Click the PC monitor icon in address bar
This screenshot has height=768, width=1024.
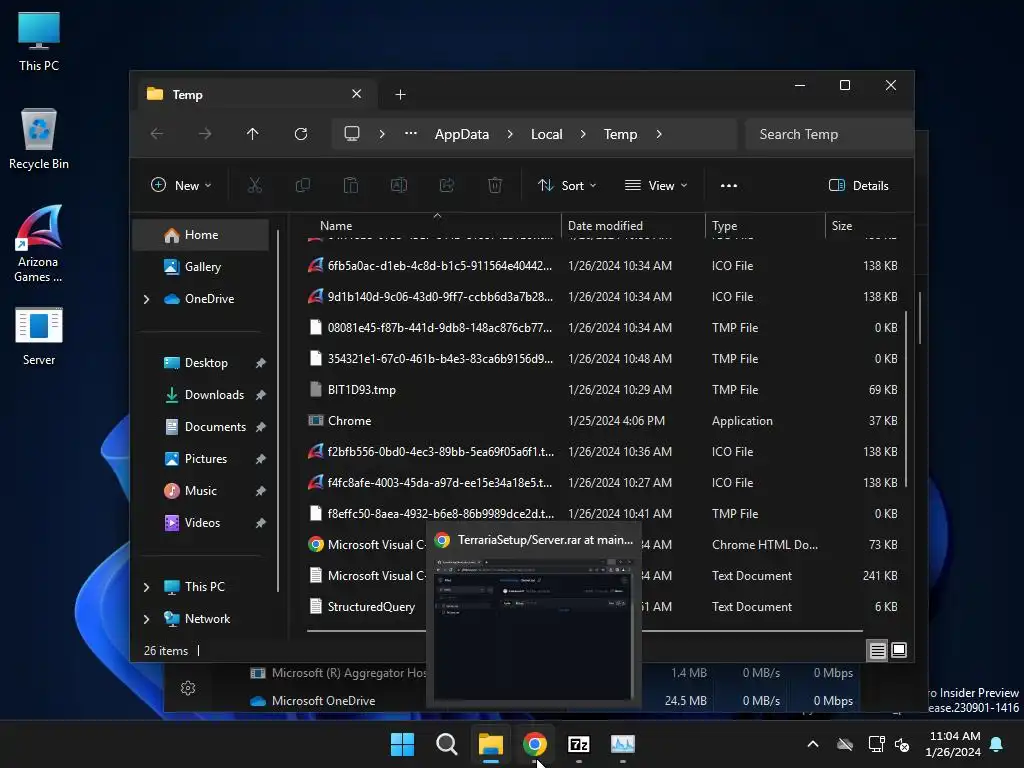tap(352, 134)
